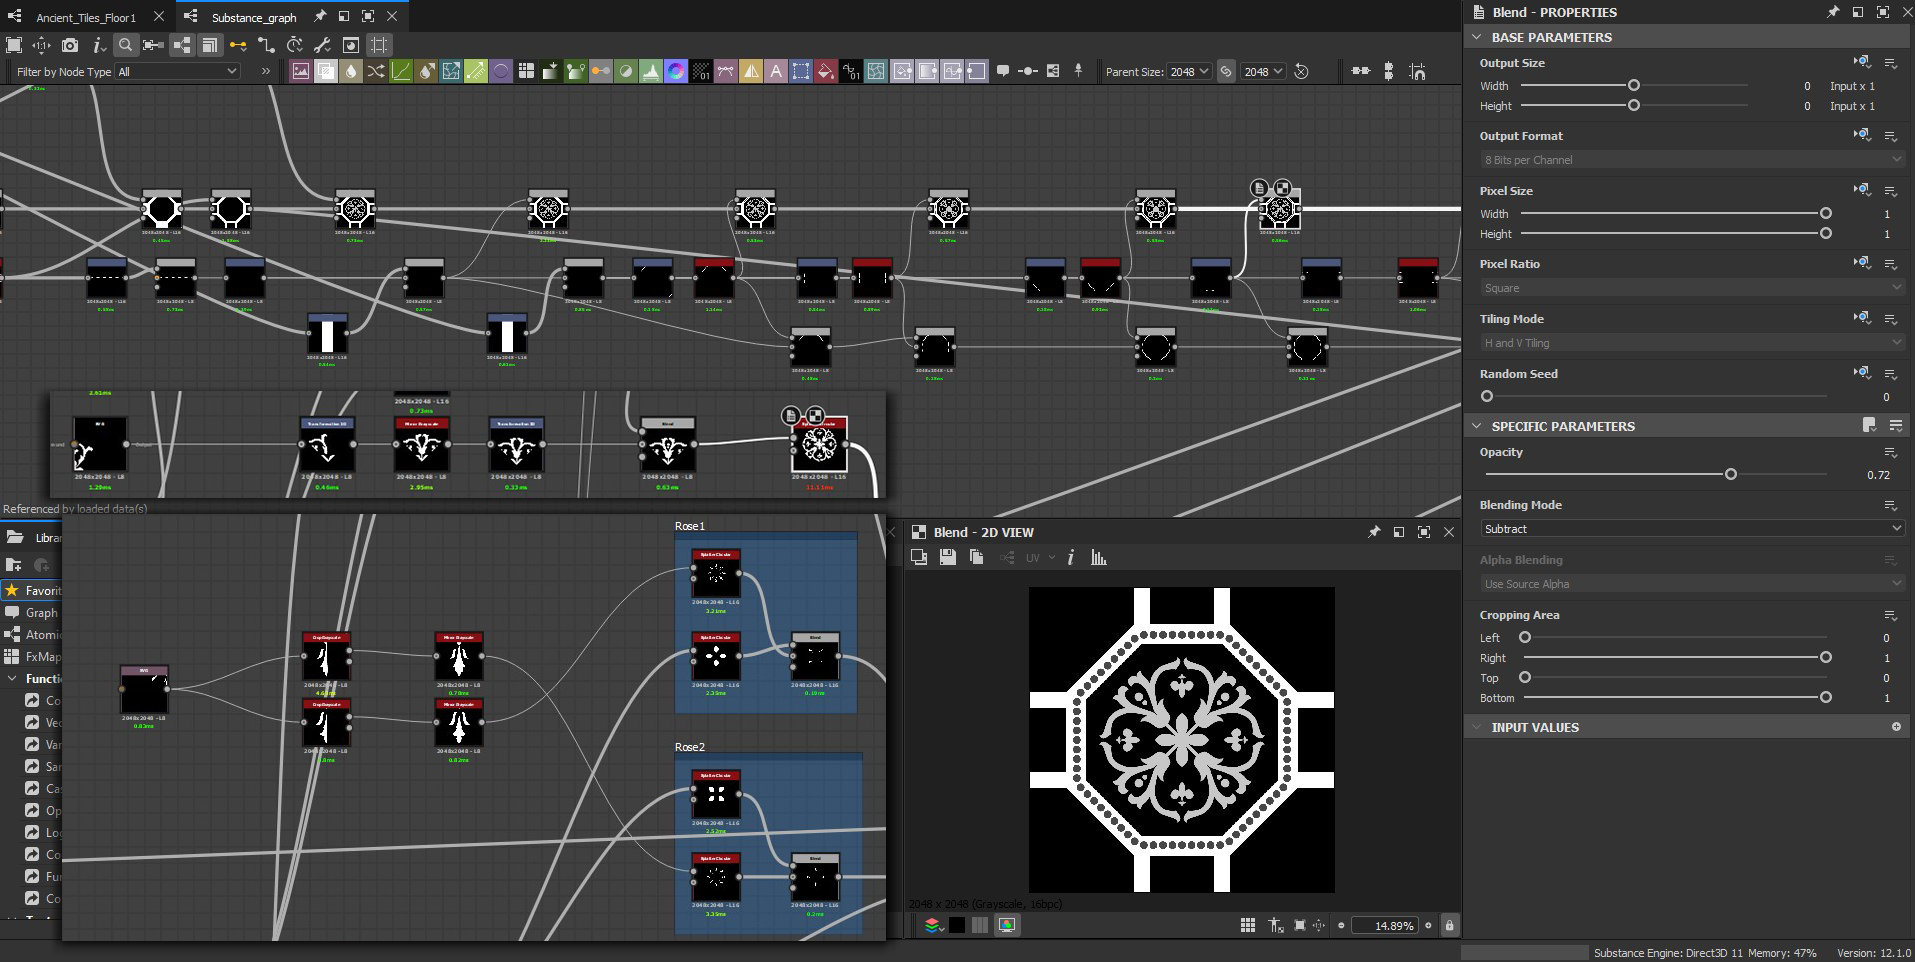Align selected nodes vertically
The height and width of the screenshot is (962, 1915).
click(x=1389, y=71)
